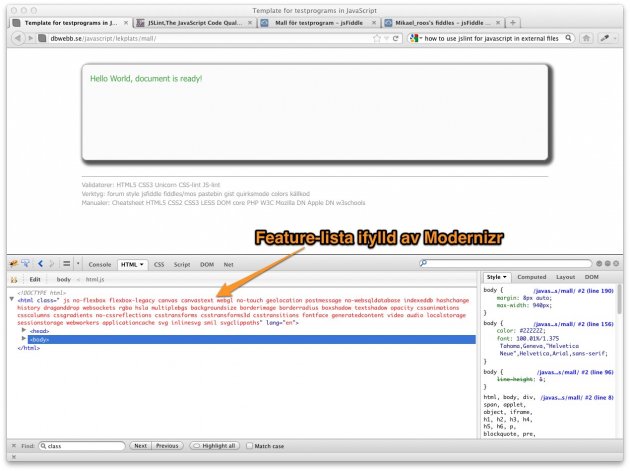Switch to the main DOM panel
The height and width of the screenshot is (471, 630).
(x=207, y=264)
